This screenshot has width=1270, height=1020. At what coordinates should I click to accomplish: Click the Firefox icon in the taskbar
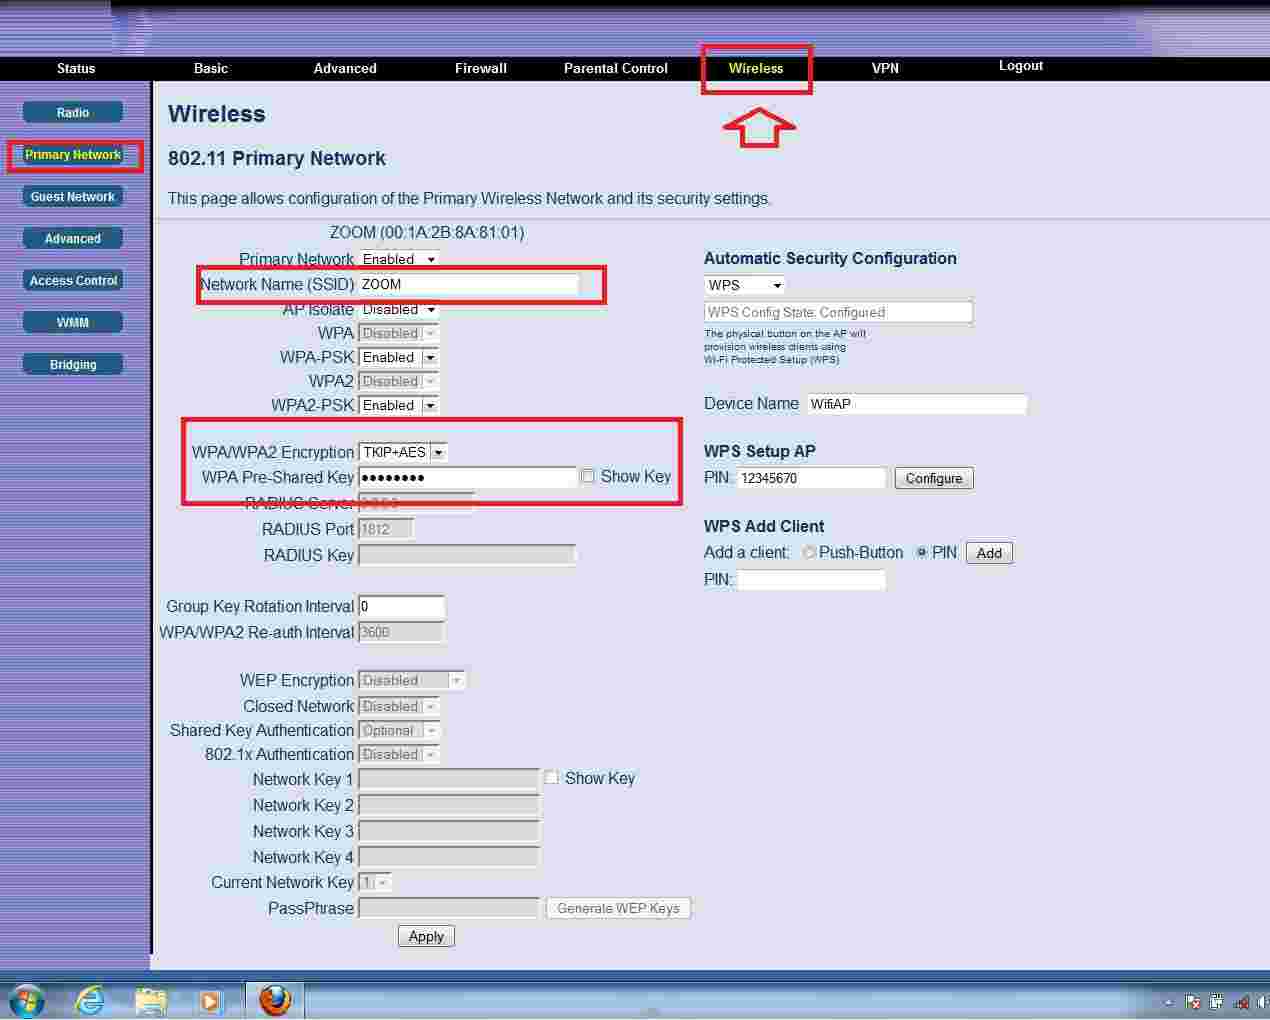(x=274, y=1000)
